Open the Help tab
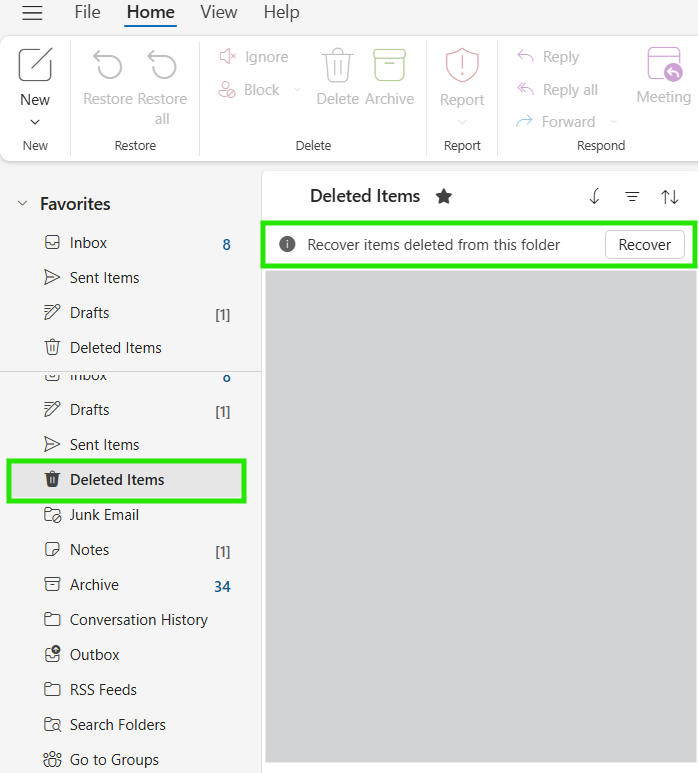 [x=281, y=12]
